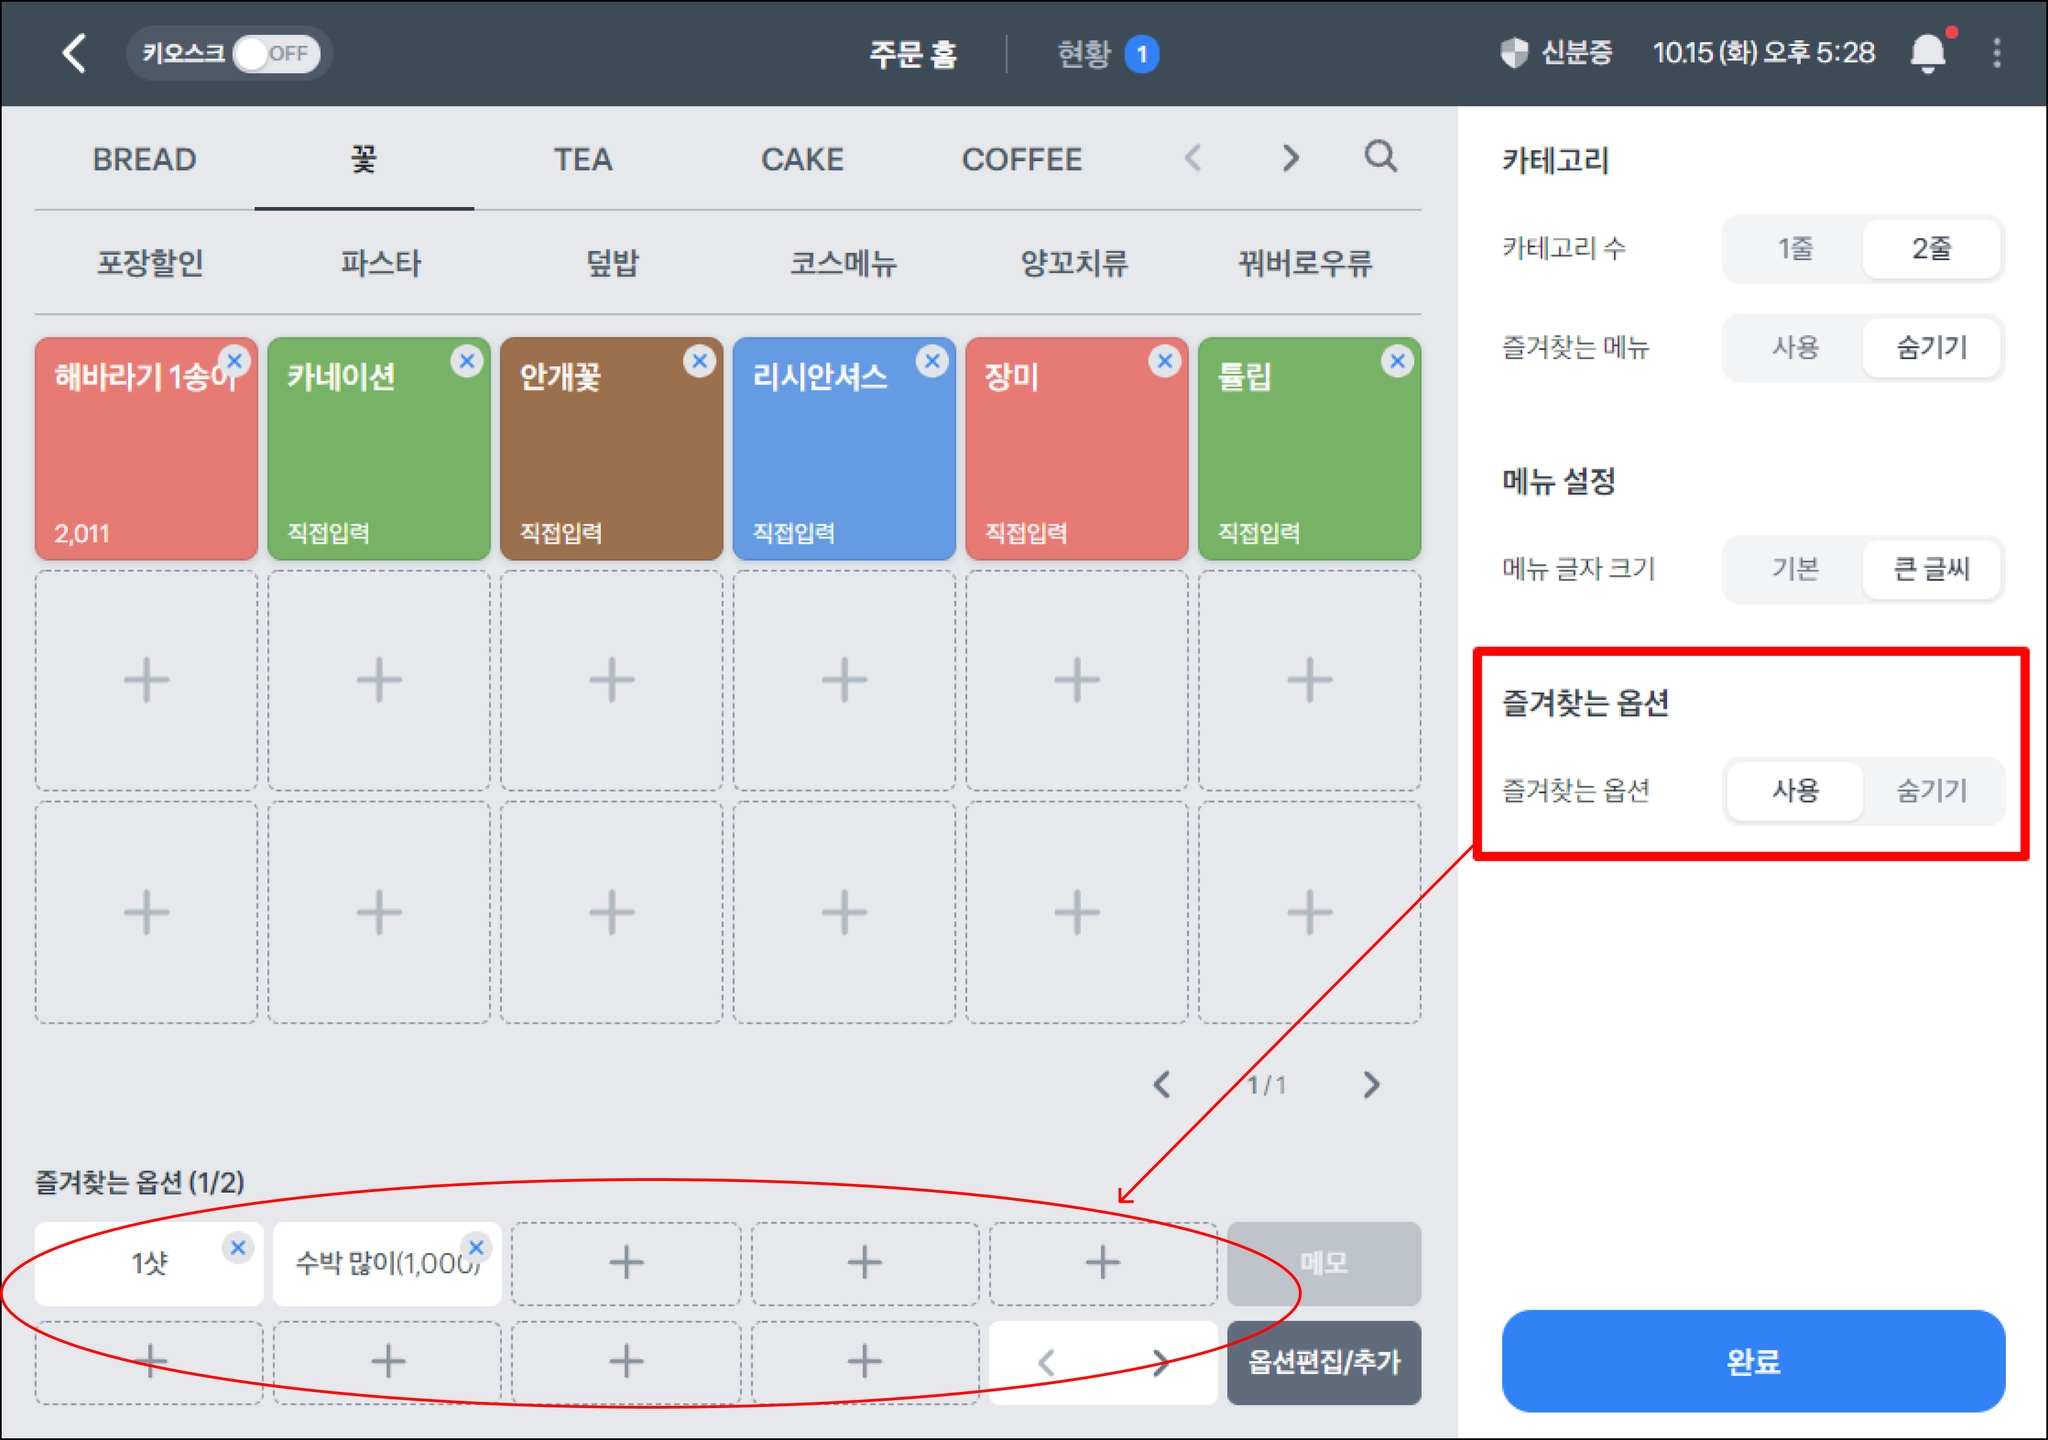This screenshot has width=2048, height=1440.
Task: Open the three-dot more menu
Action: pyautogui.click(x=1996, y=53)
